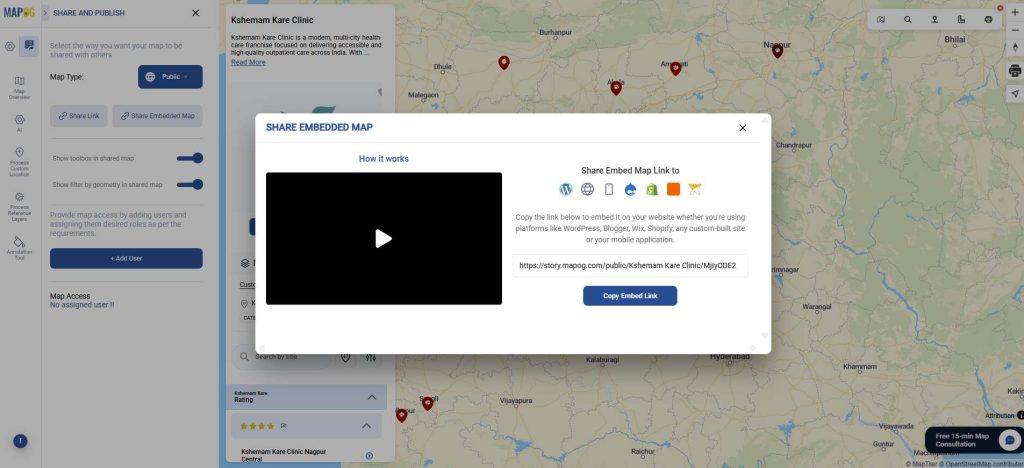Collapse sidebar with the chevron arrow
This screenshot has width=1024, height=468.
click(x=45, y=12)
